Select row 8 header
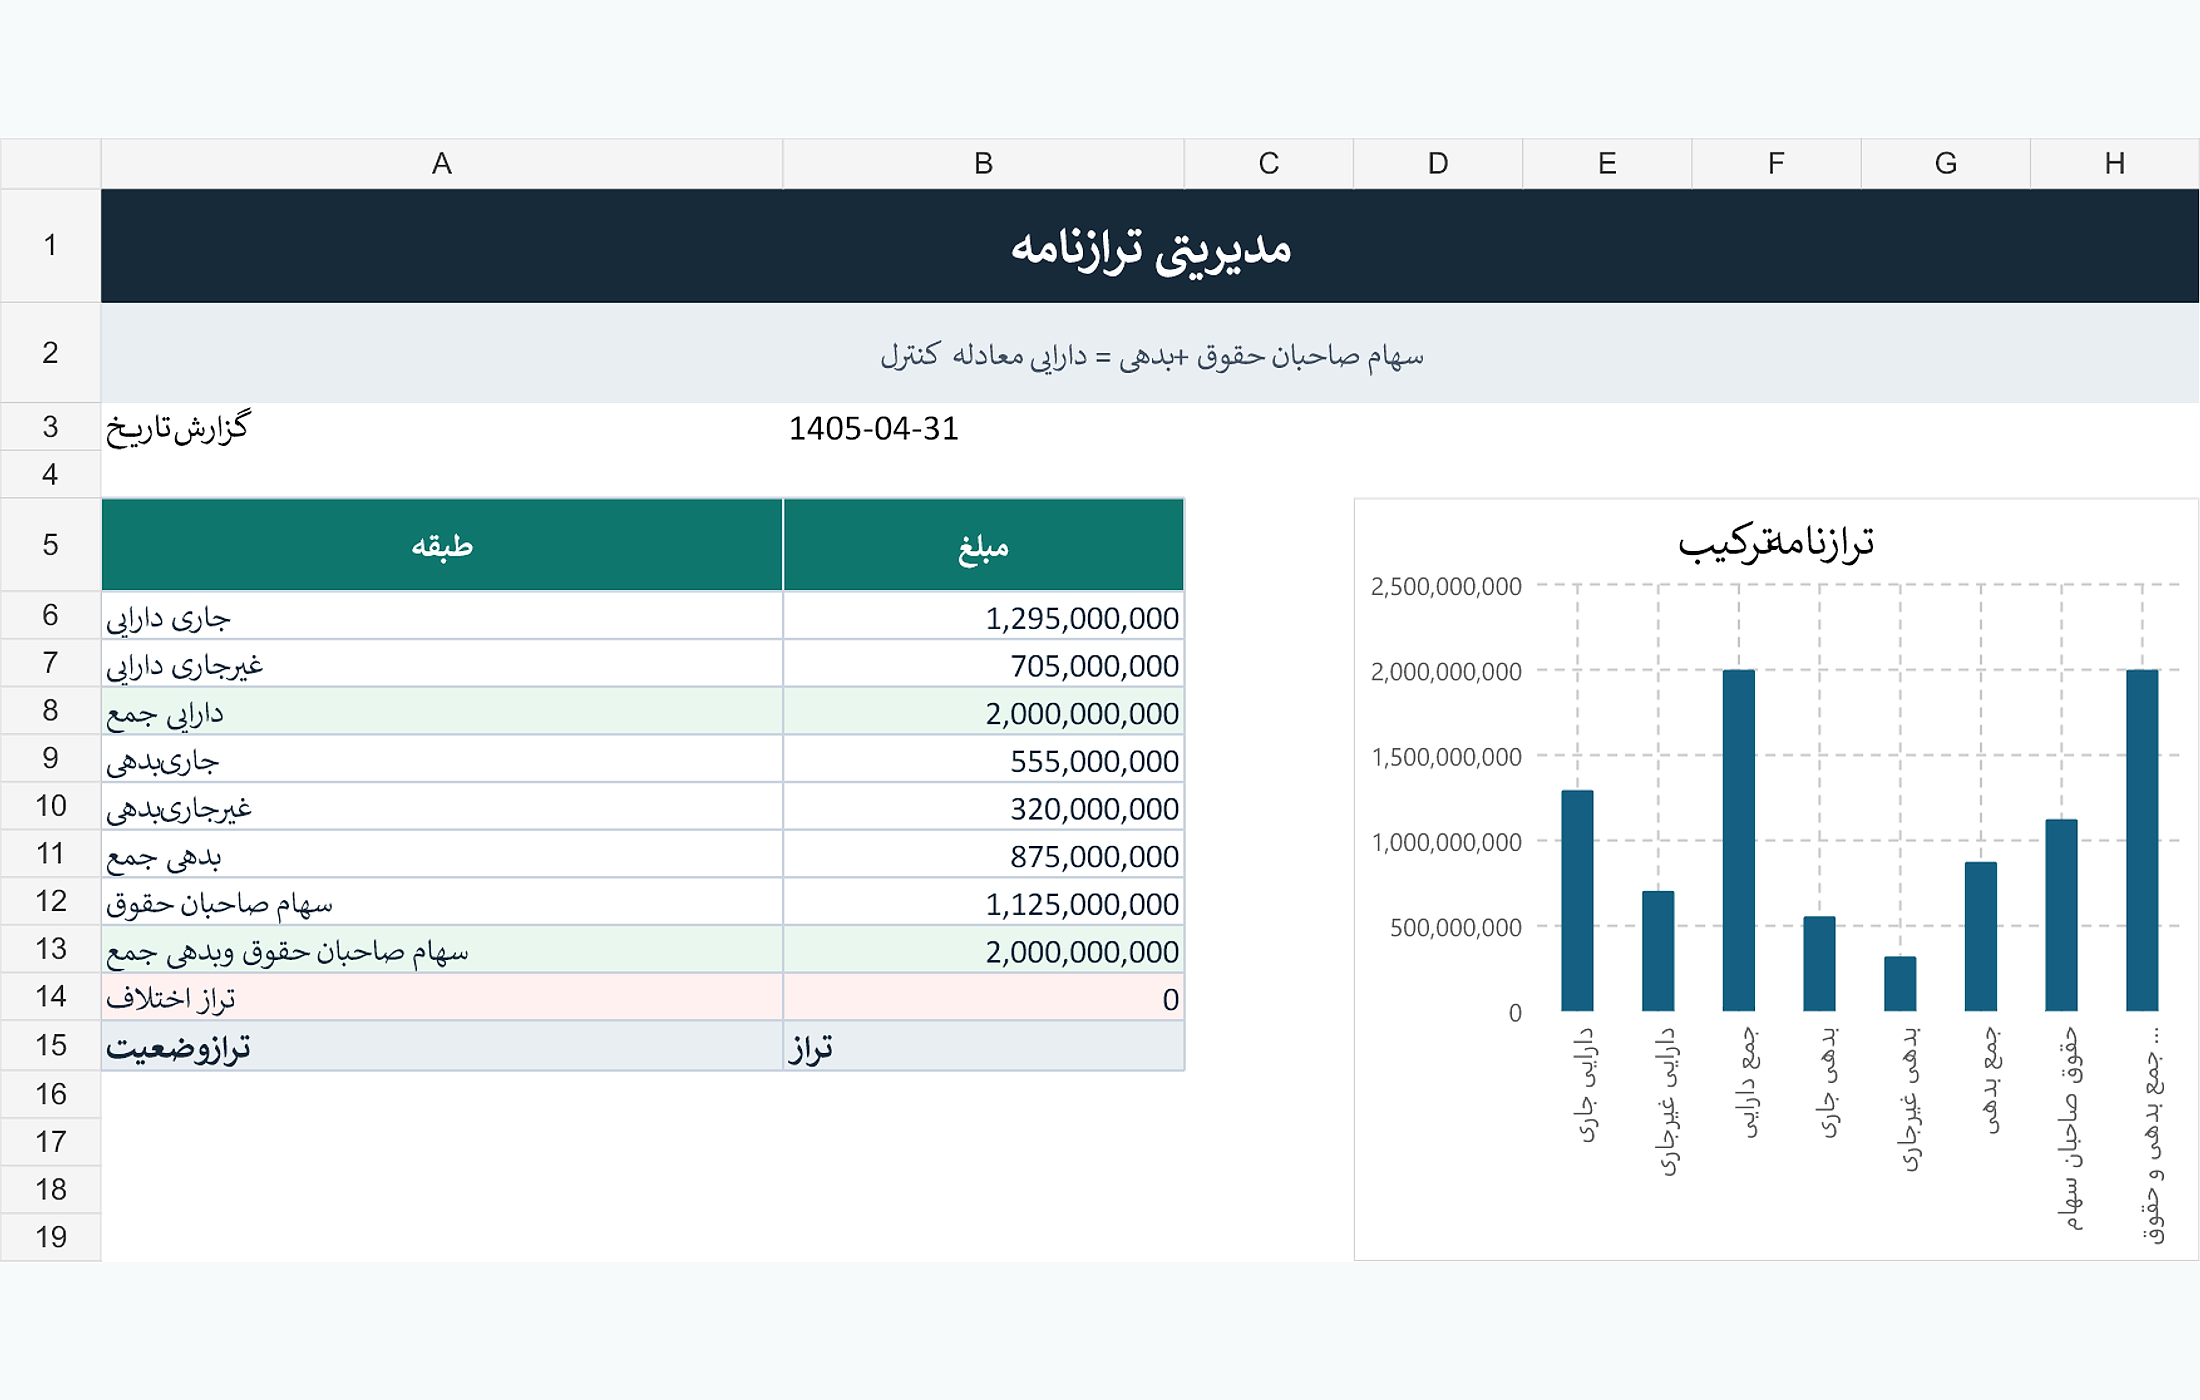The image size is (2200, 1400). (50, 710)
